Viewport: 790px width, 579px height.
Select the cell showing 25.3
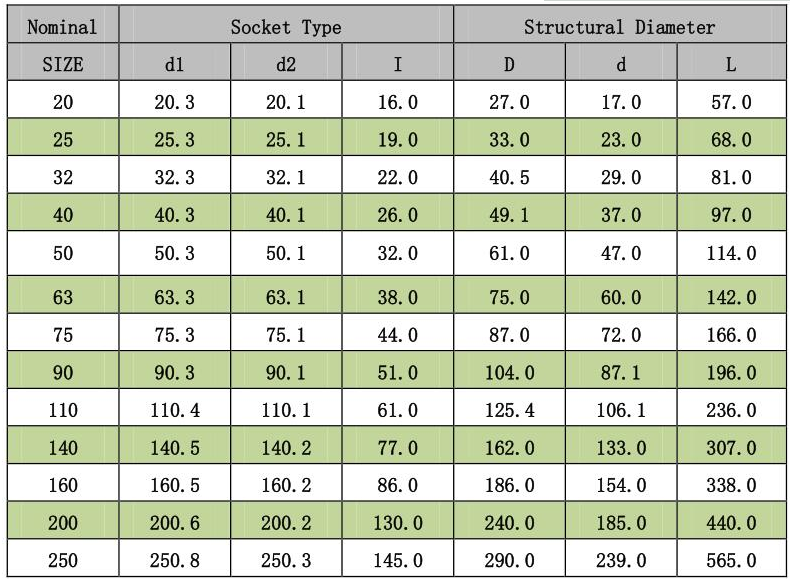175,137
